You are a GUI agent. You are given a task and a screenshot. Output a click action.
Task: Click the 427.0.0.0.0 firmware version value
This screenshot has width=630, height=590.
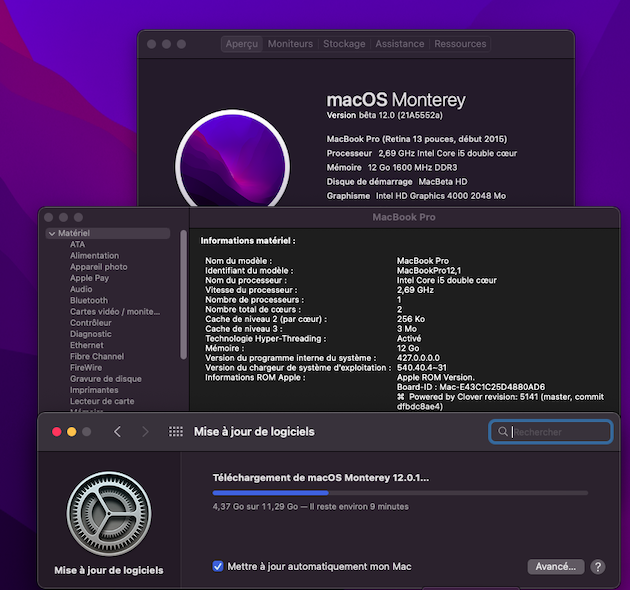pos(418,358)
